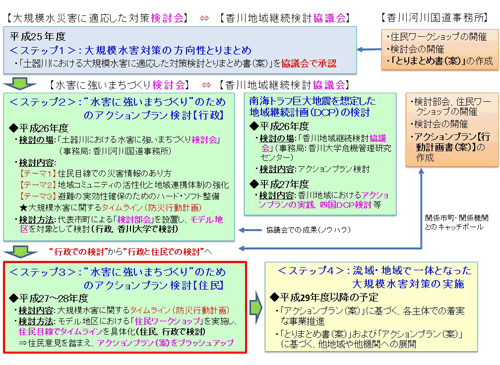Click 【テーマ1】 住民目線での災害情報 line
The width and height of the screenshot is (500, 365).
[95, 173]
